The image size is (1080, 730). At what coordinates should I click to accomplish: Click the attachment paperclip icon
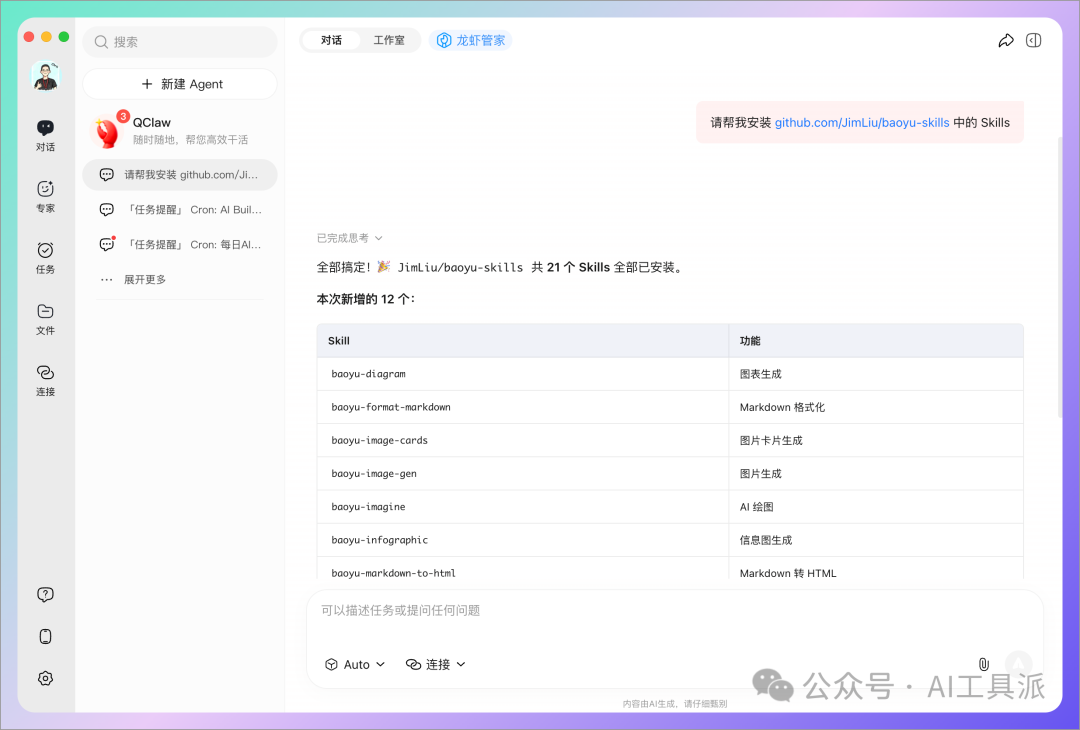984,664
